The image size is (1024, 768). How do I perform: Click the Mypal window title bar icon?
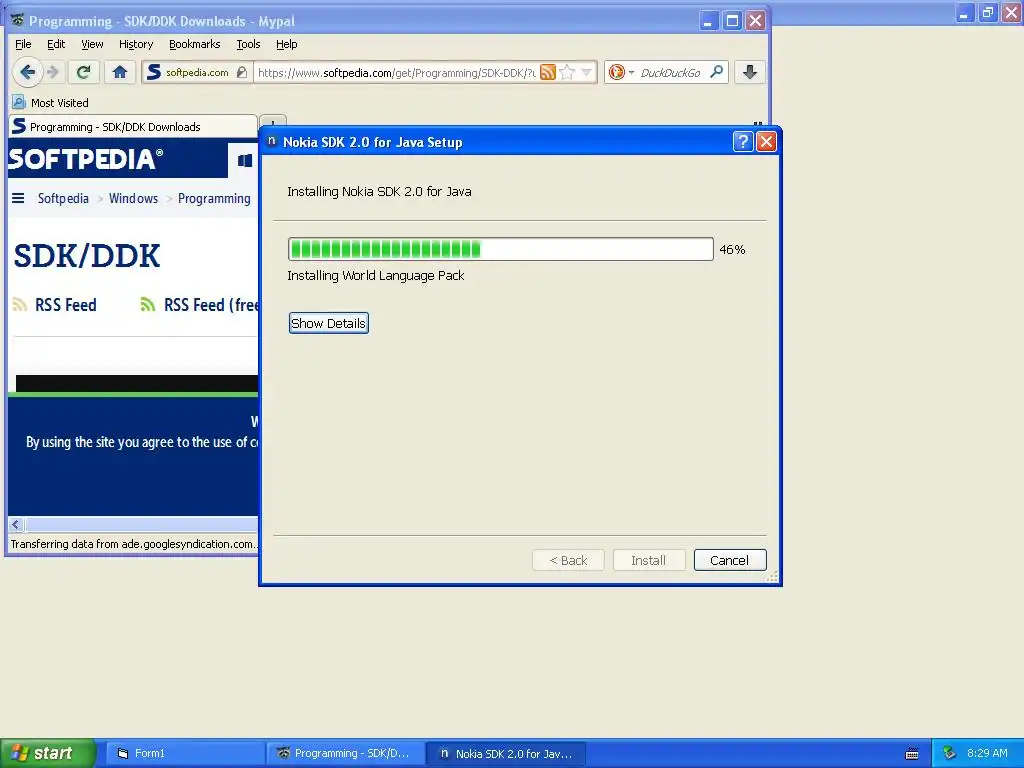point(18,21)
